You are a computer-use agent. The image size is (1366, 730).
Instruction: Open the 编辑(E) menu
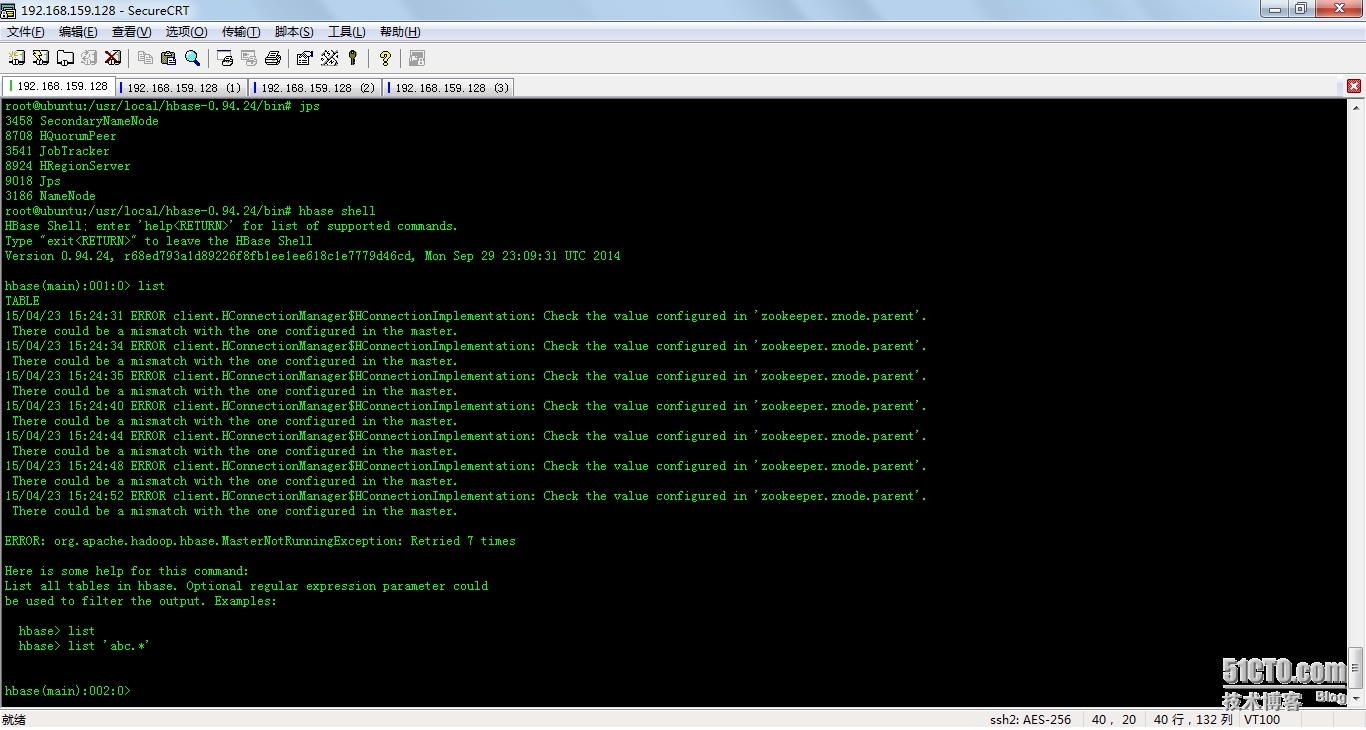(78, 32)
